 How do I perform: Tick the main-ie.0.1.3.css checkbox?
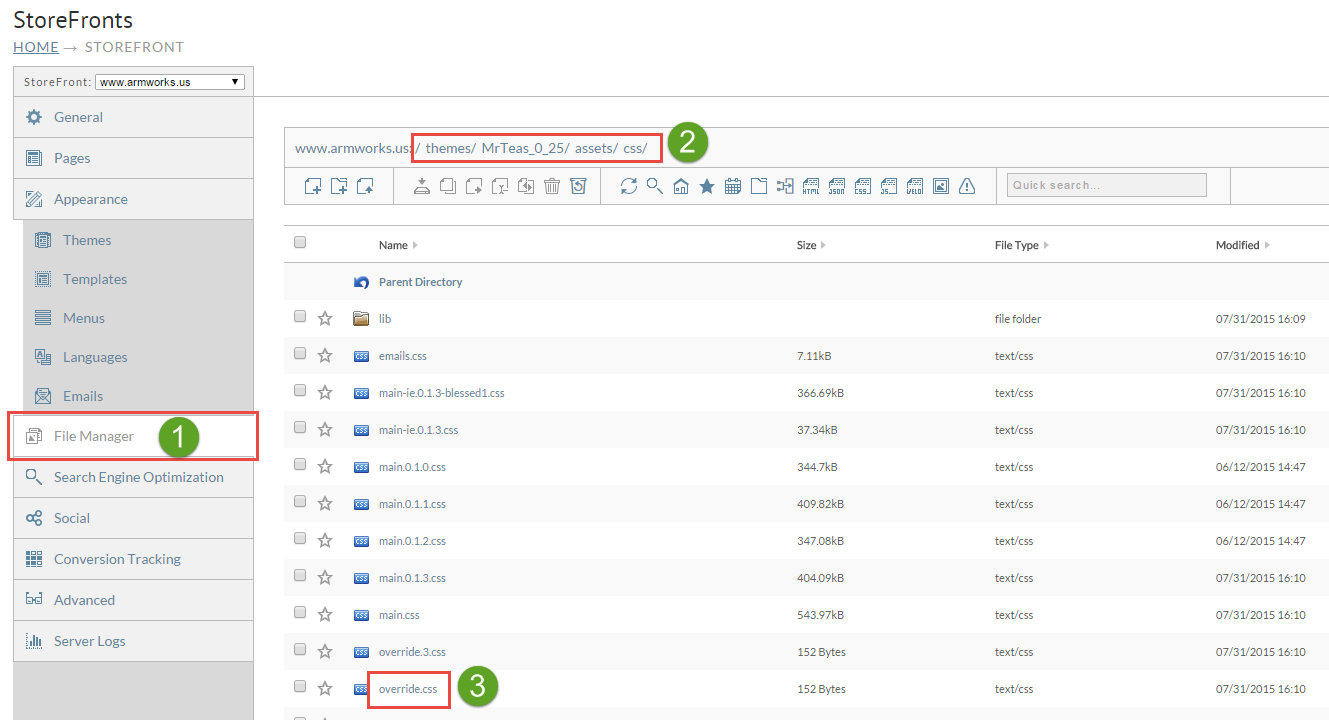(300, 427)
